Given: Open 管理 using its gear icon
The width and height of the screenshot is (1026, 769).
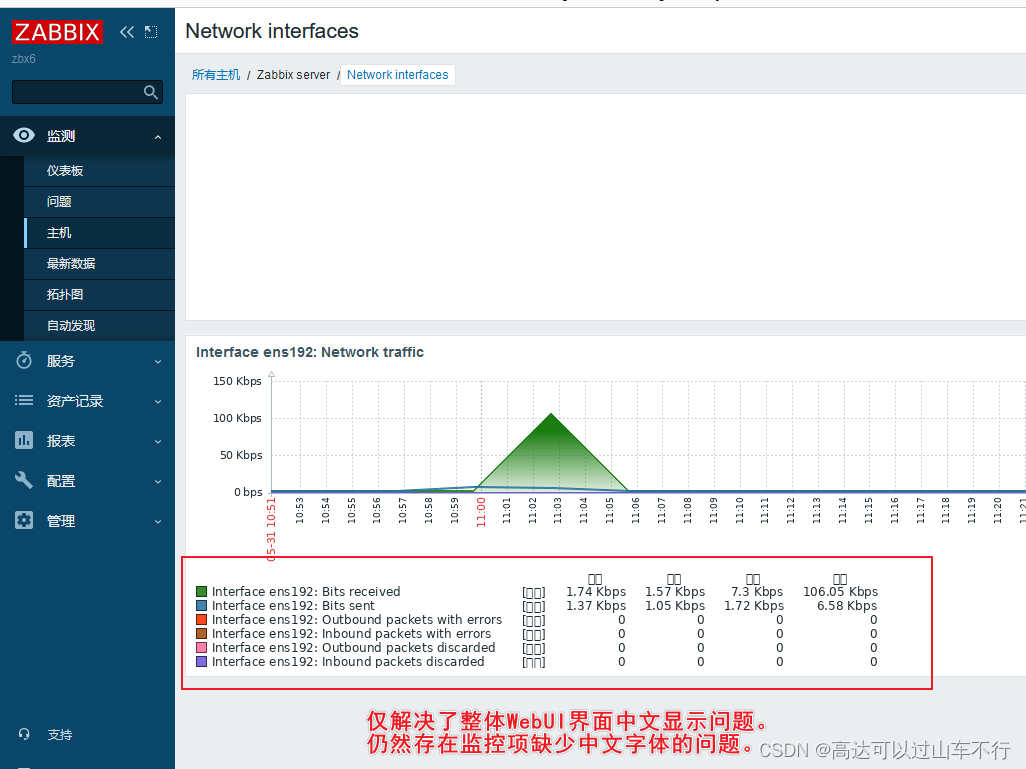Looking at the screenshot, I should pyautogui.click(x=23, y=520).
